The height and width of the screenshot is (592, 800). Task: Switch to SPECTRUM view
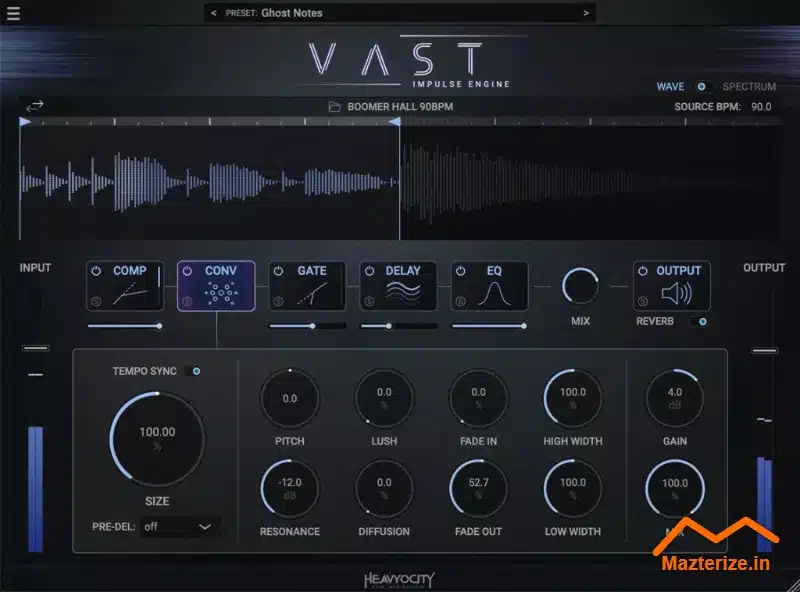[749, 86]
